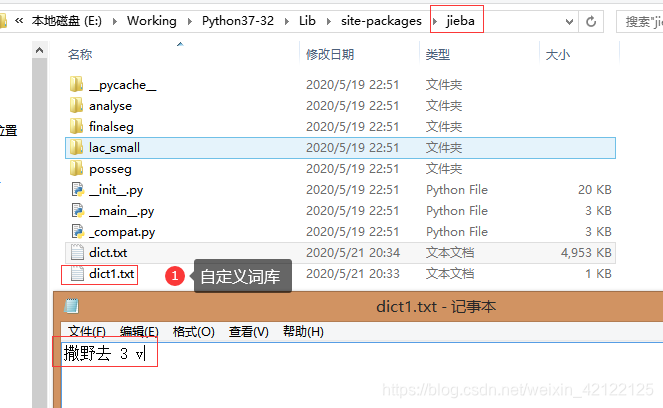The image size is (663, 408).
Task: Sort files by 类型 column
Action: [x=438, y=55]
